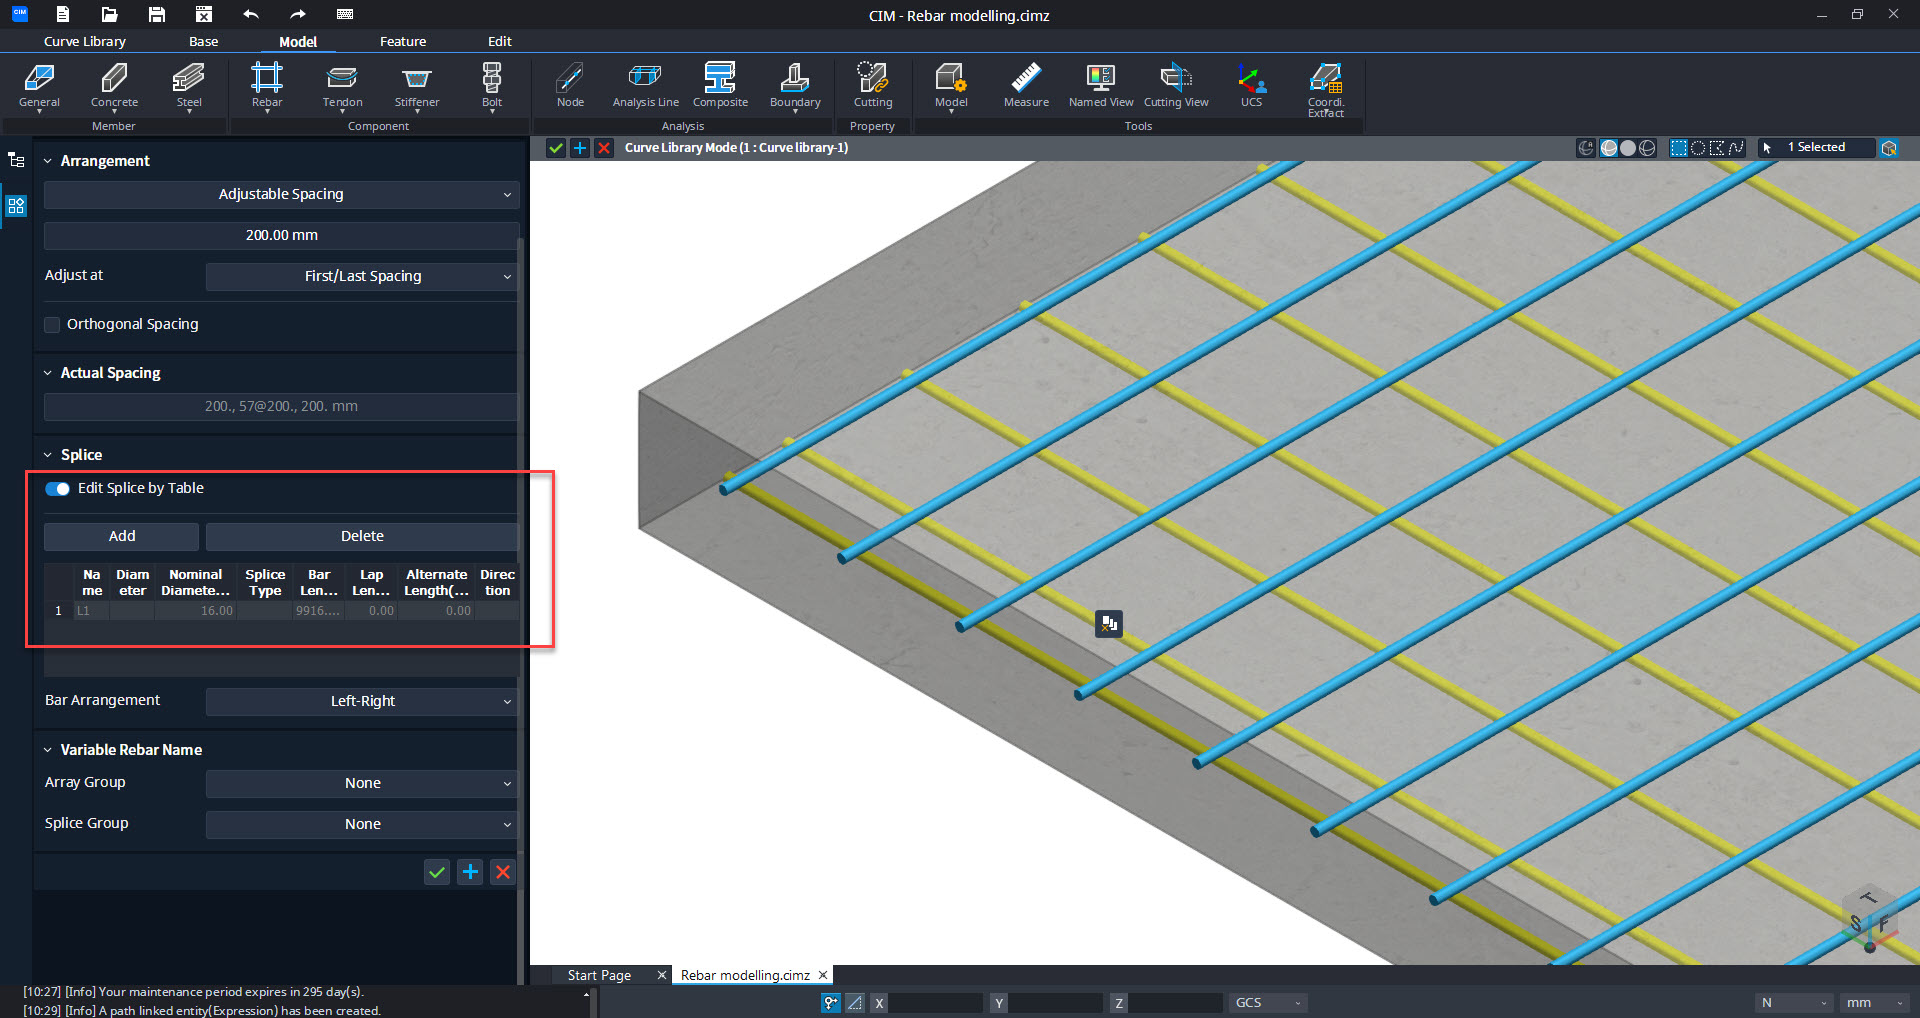
Task: Open the Composite analysis tool
Action: (x=720, y=86)
